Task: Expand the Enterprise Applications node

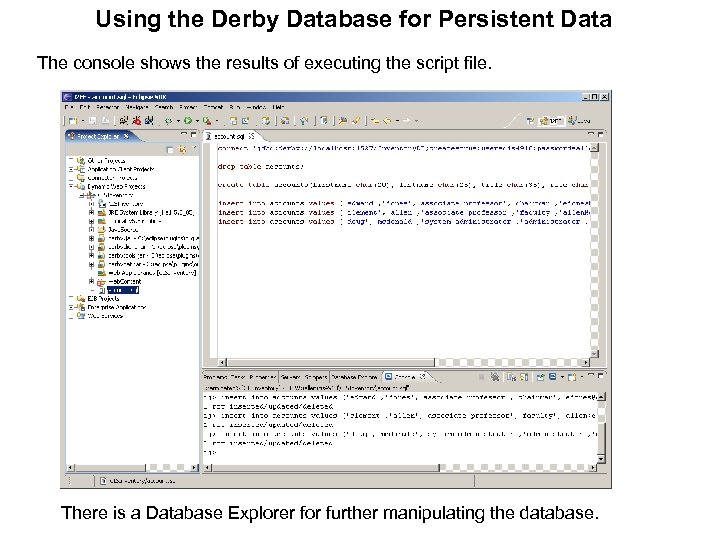Action: tap(71, 307)
